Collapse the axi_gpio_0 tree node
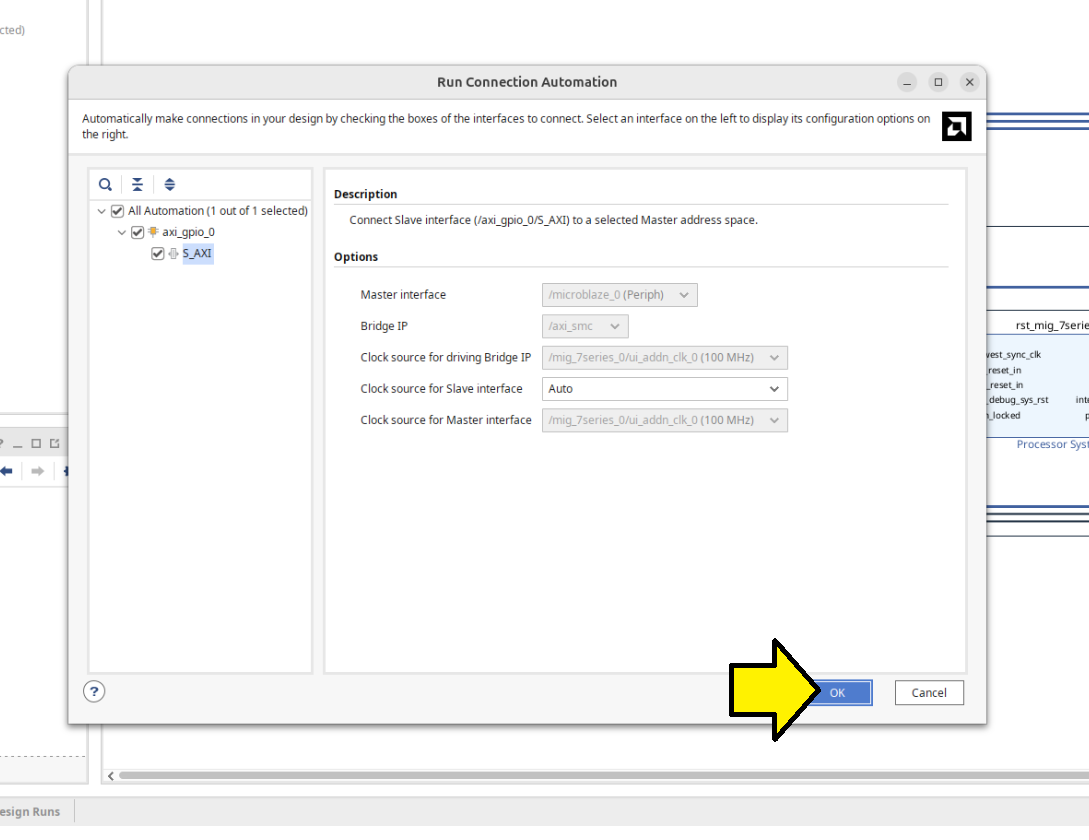 [x=122, y=232]
